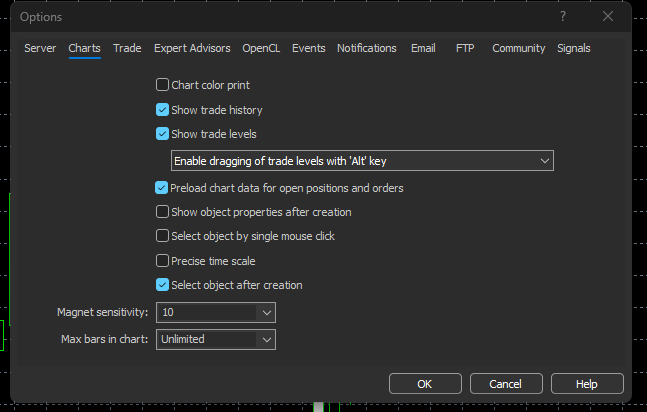Viewport: 647px width, 412px height.
Task: Check Select object by single mouse click
Action: 163,236
